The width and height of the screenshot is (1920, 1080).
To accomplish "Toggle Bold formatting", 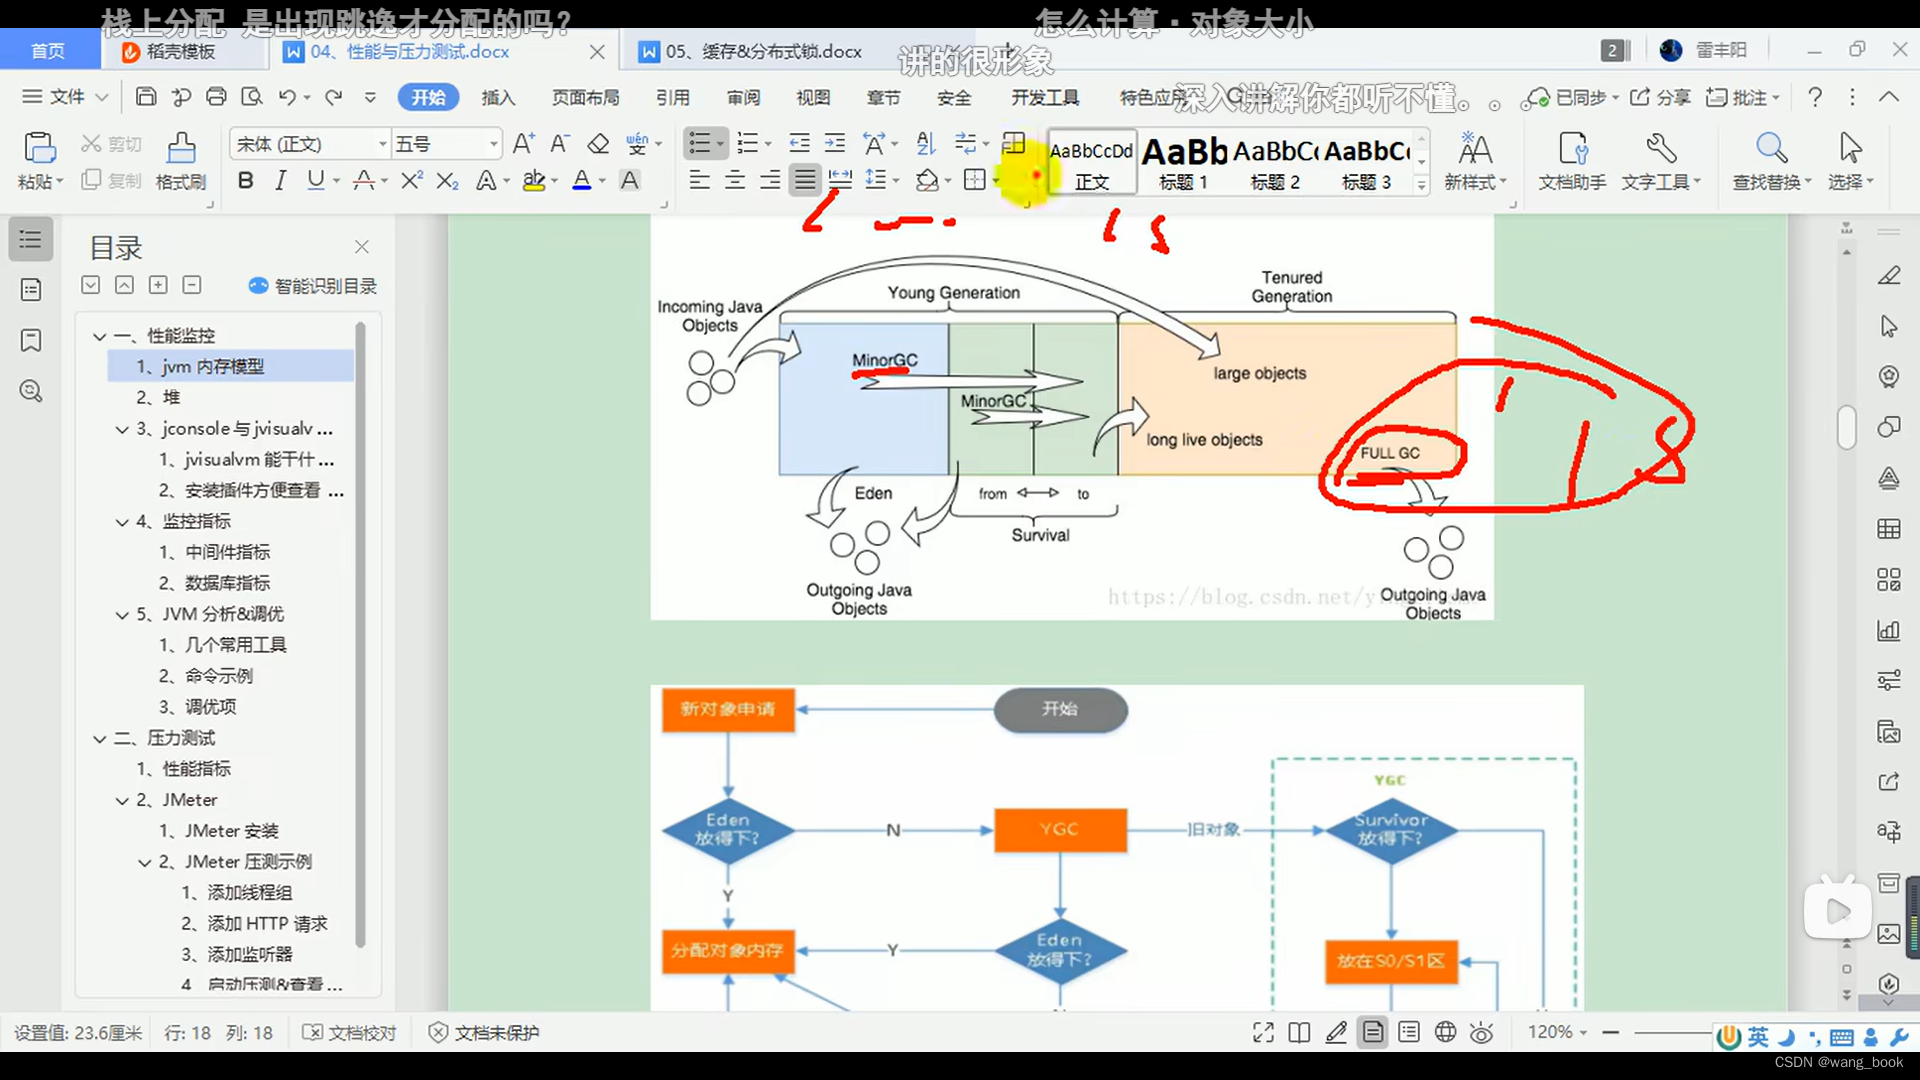I will (x=245, y=181).
